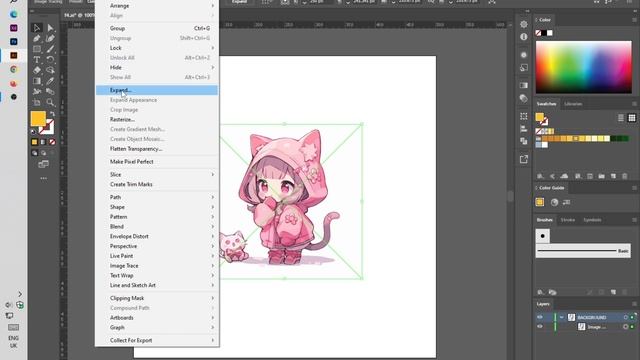
Task: Select the Type tool
Action: tap(37, 60)
